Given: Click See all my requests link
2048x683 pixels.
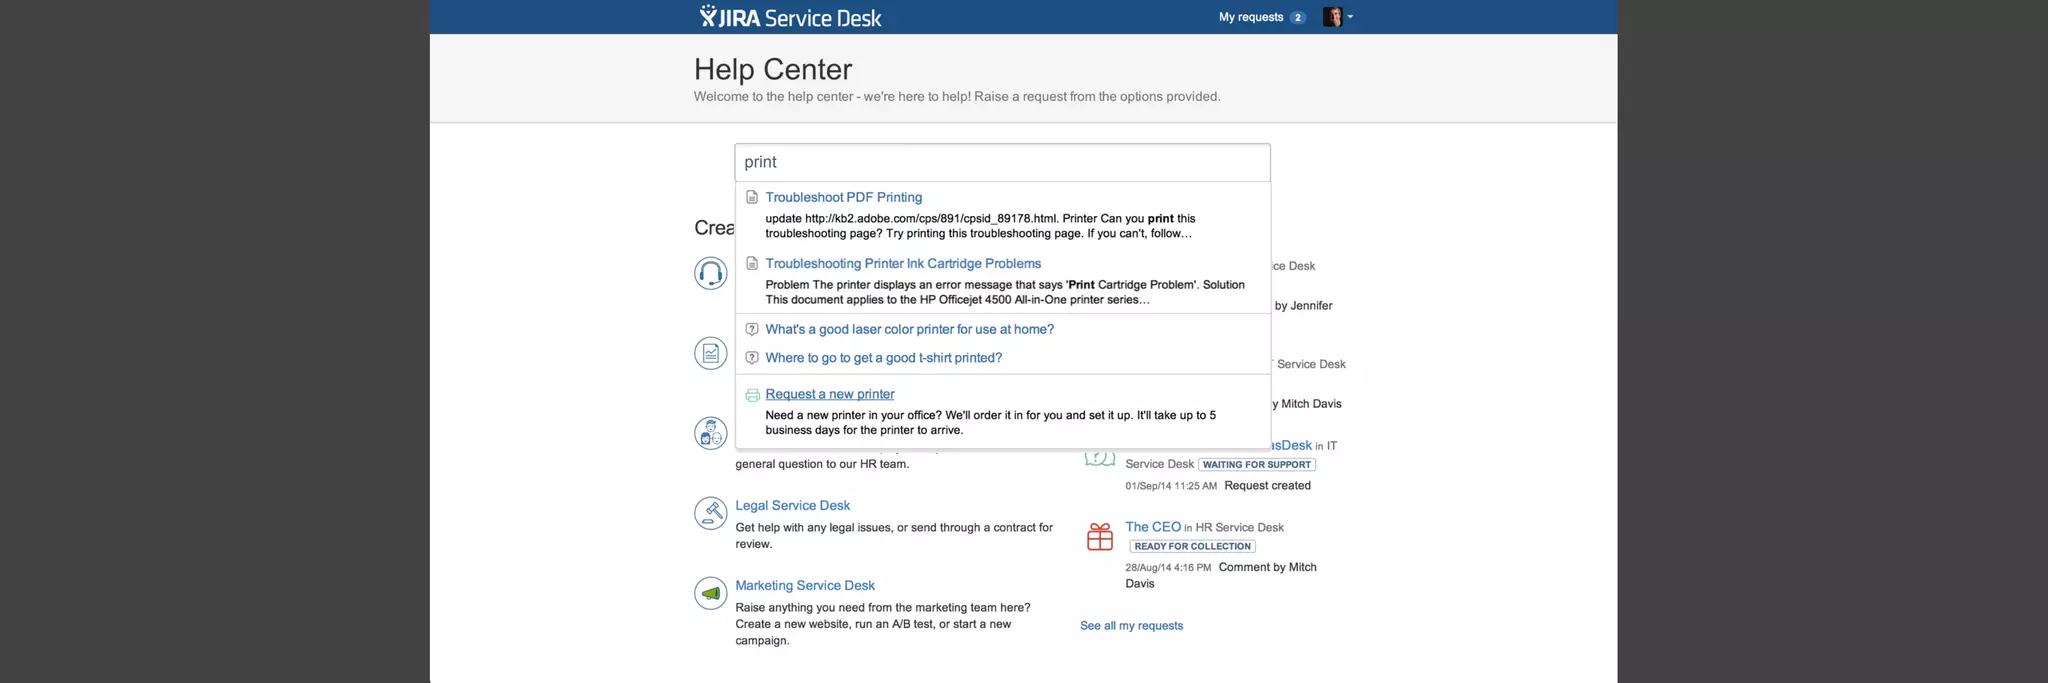Looking at the screenshot, I should 1131,625.
